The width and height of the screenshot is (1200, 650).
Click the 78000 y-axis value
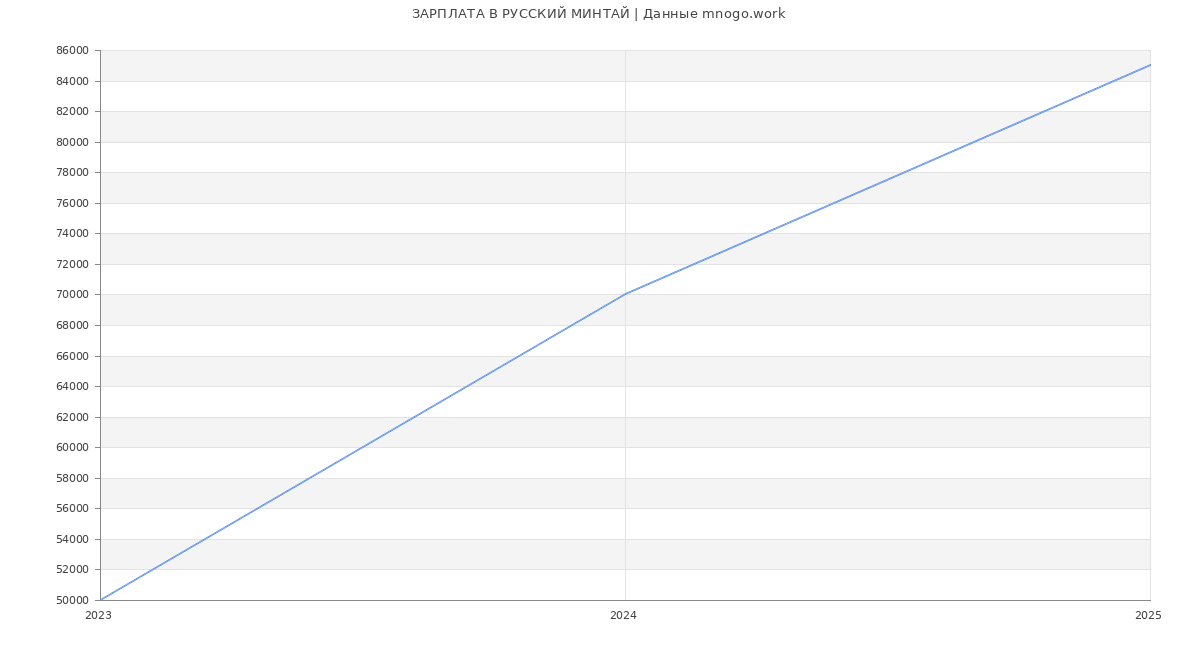pyautogui.click(x=72, y=172)
